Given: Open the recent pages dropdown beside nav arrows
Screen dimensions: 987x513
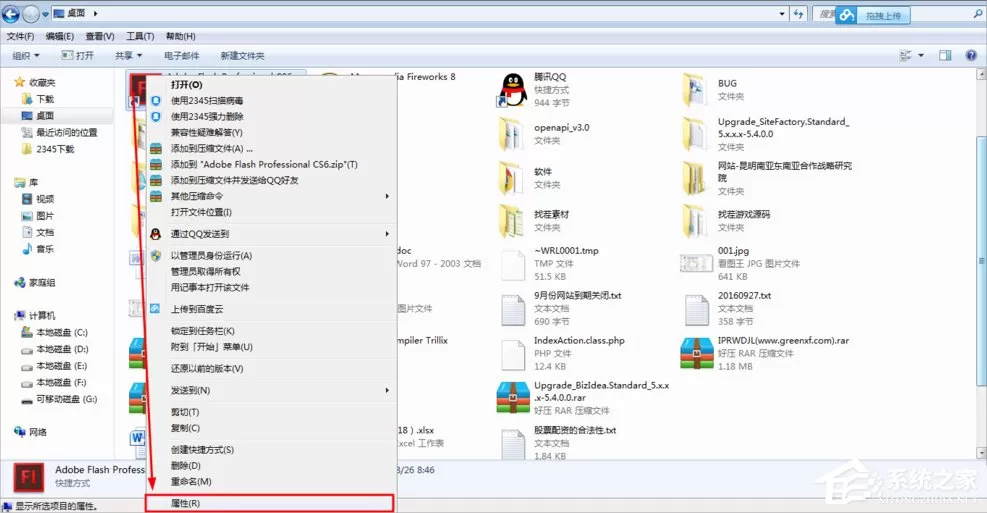Looking at the screenshot, I should click(x=45, y=14).
